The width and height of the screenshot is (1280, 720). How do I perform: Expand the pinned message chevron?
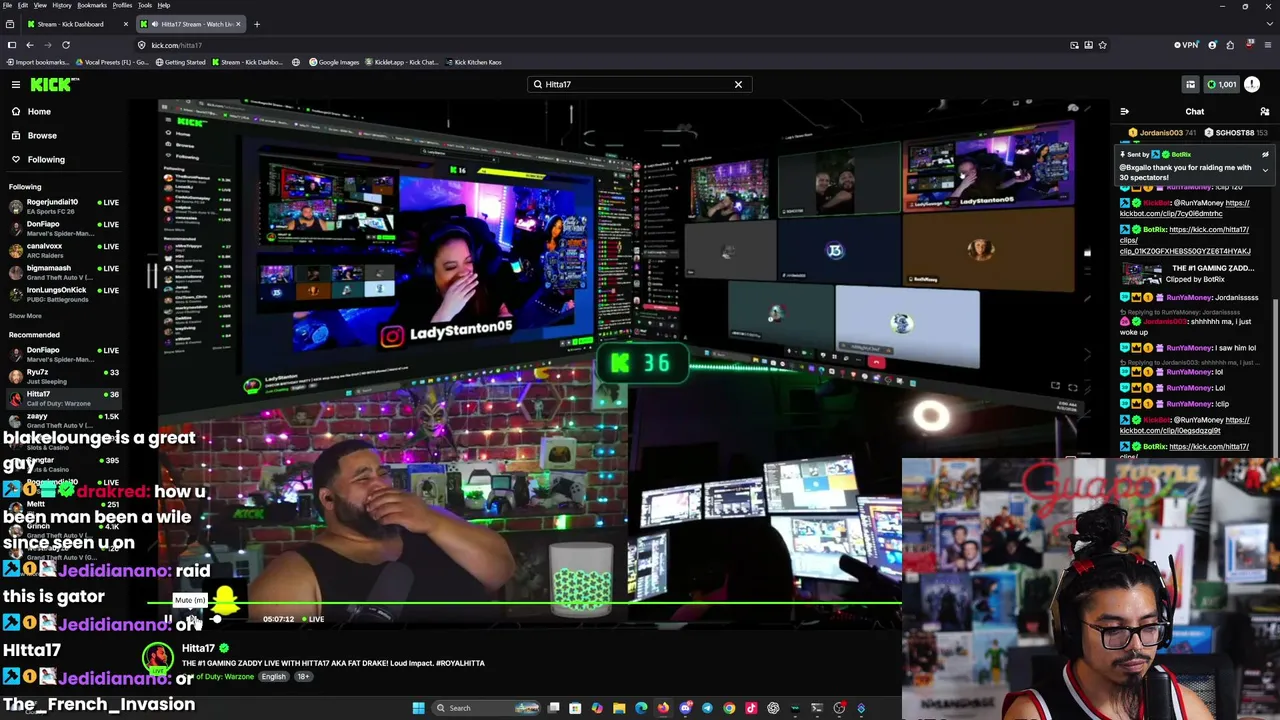click(x=1265, y=170)
